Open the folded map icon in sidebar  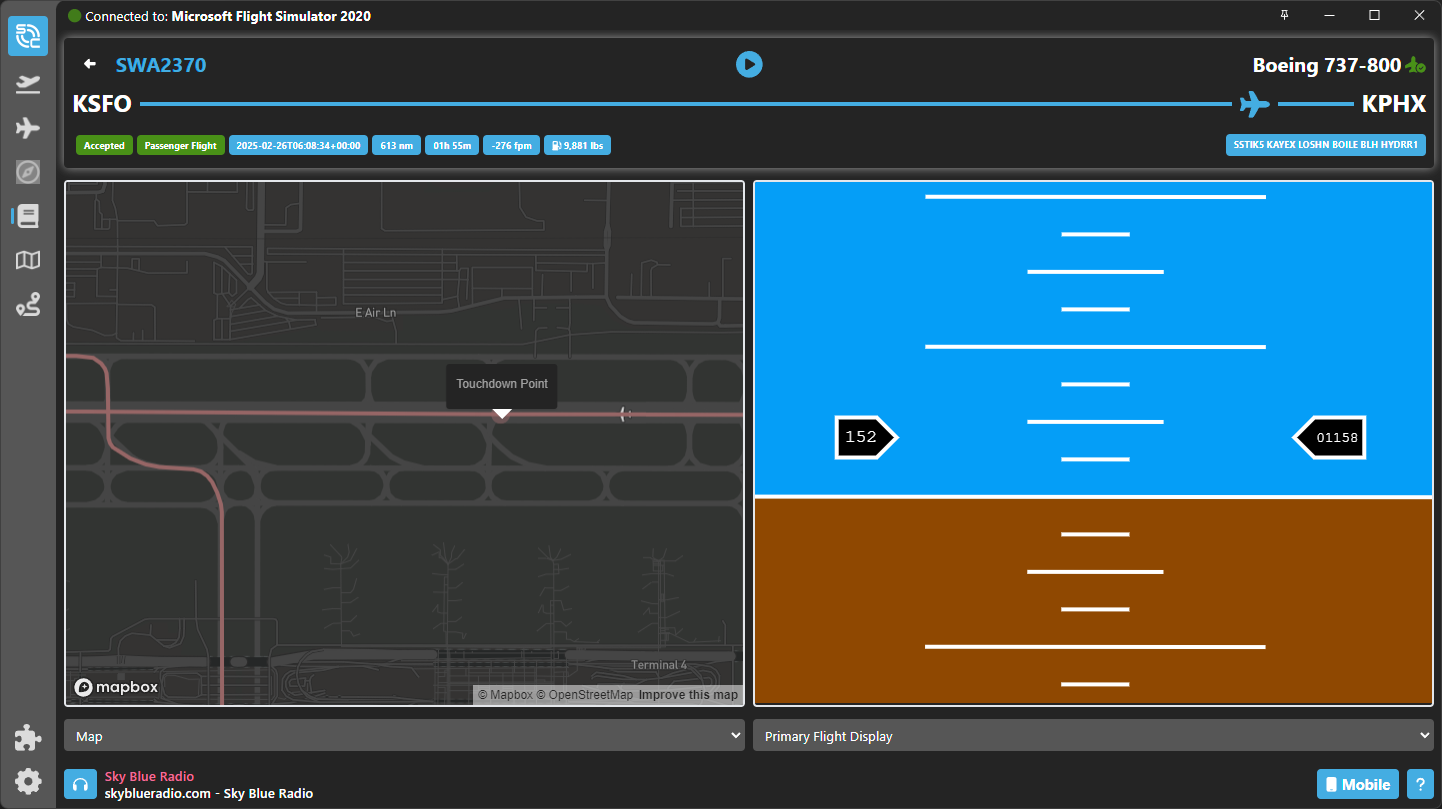click(x=28, y=261)
